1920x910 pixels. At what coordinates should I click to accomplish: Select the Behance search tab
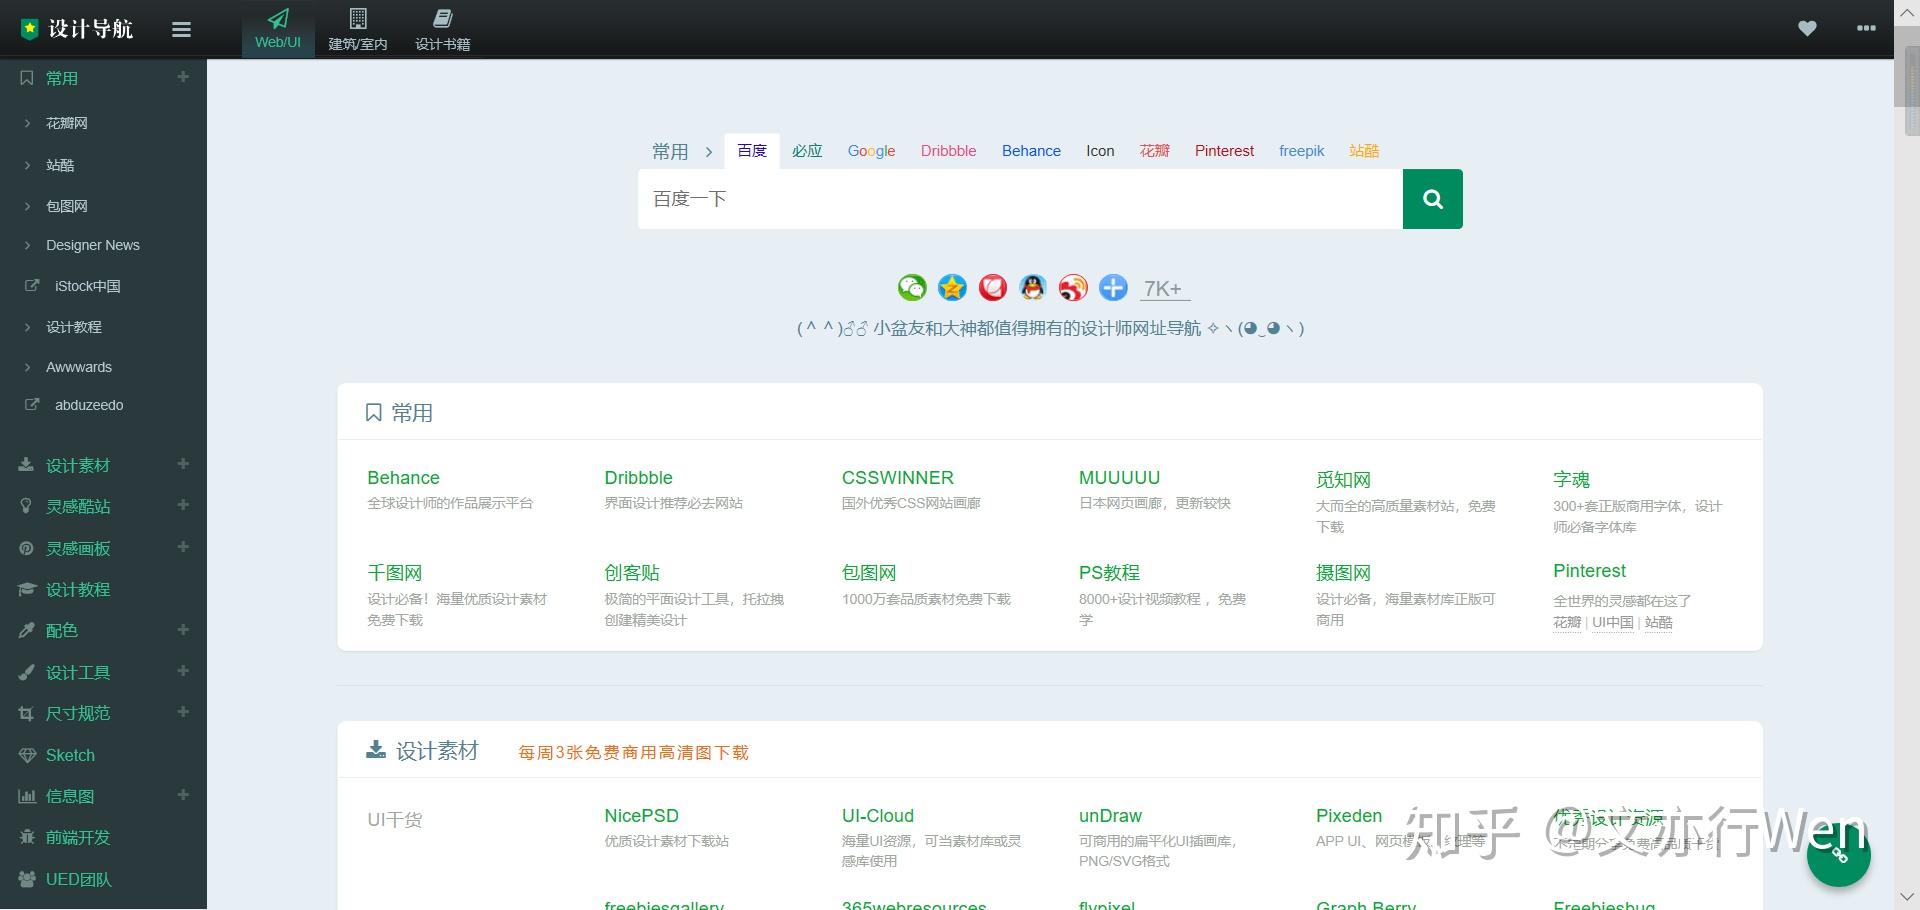pos(1031,151)
